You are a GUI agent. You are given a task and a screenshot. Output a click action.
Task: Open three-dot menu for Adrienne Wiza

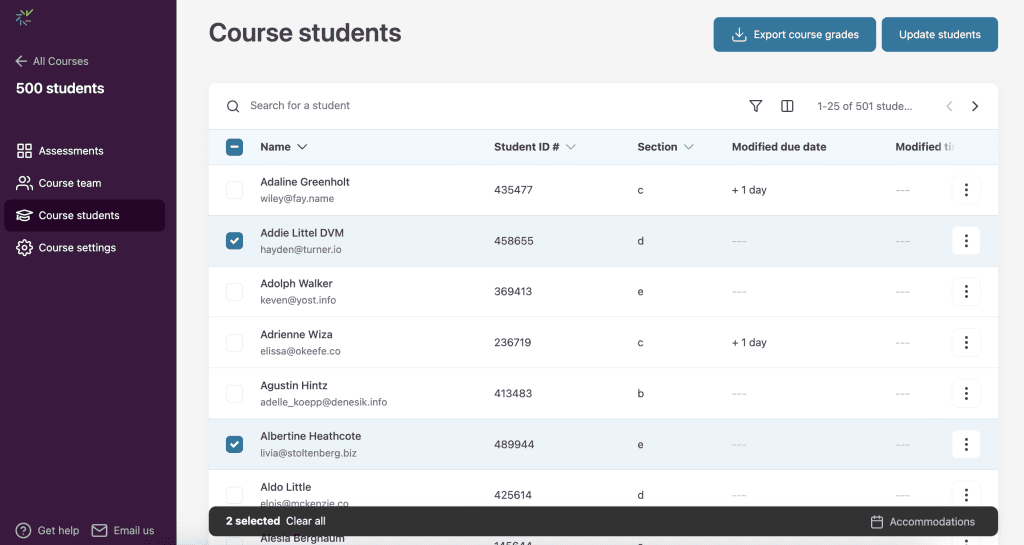[965, 343]
